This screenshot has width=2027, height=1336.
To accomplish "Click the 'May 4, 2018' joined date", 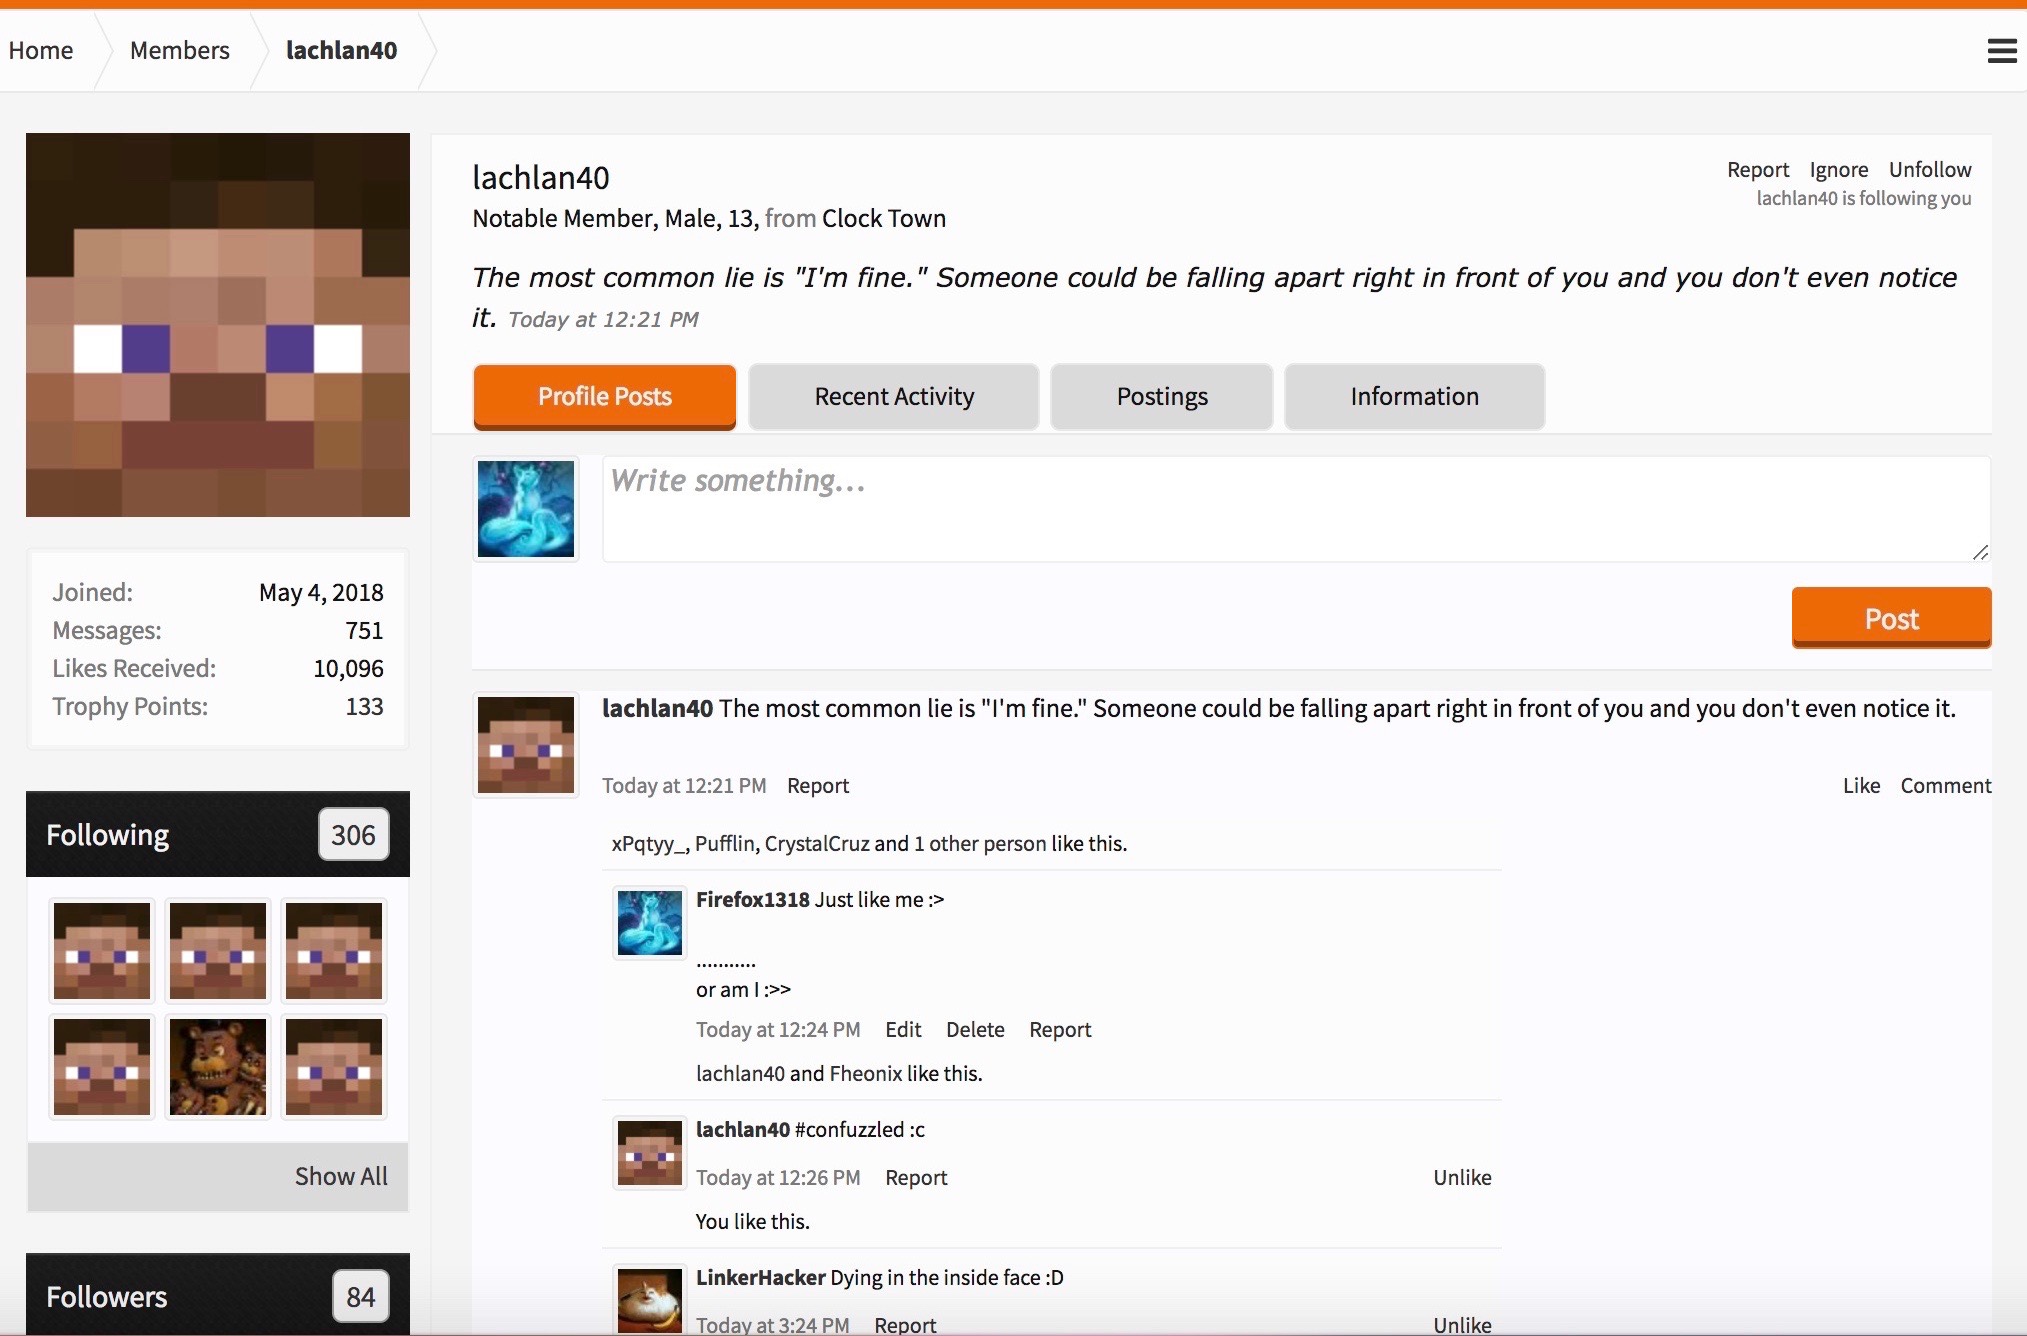I will tap(321, 593).
